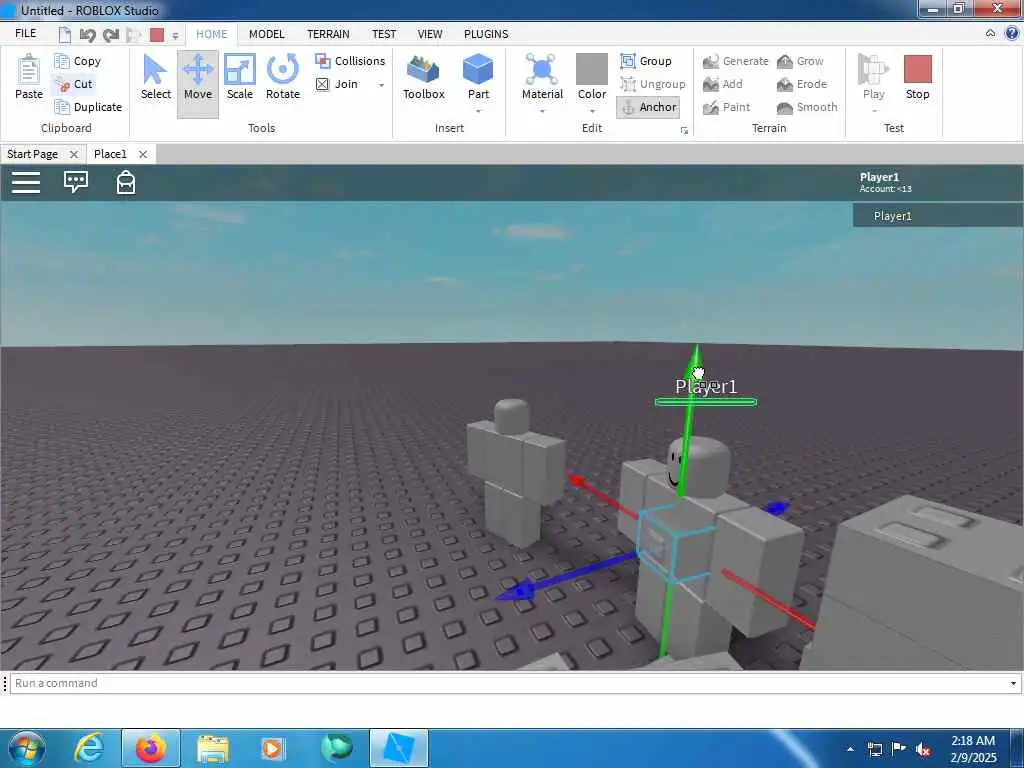
Task: Generate terrain
Action: tap(736, 61)
